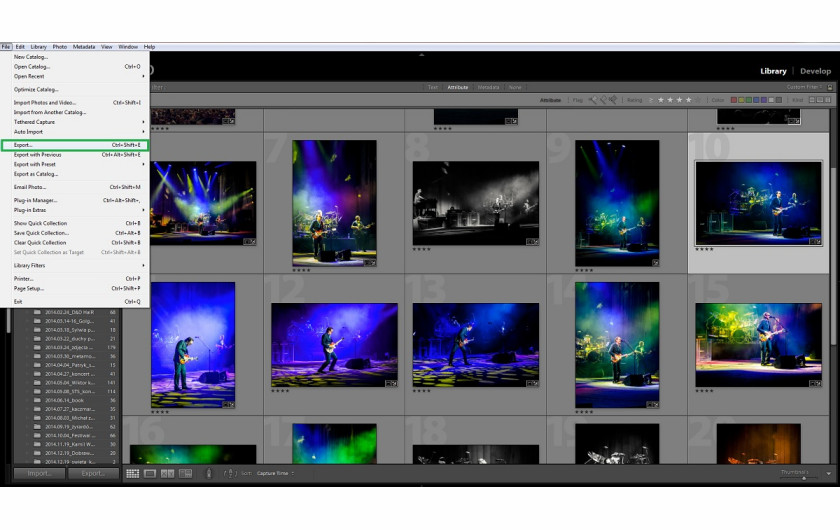Choose Exit from the File menu
The height and width of the screenshot is (530, 840).
[x=74, y=302]
